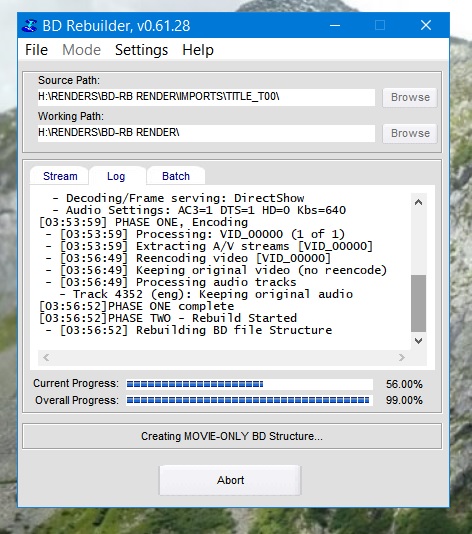Image resolution: width=472 pixels, height=534 pixels.
Task: Click the log scroll down arrow
Action: click(x=419, y=341)
